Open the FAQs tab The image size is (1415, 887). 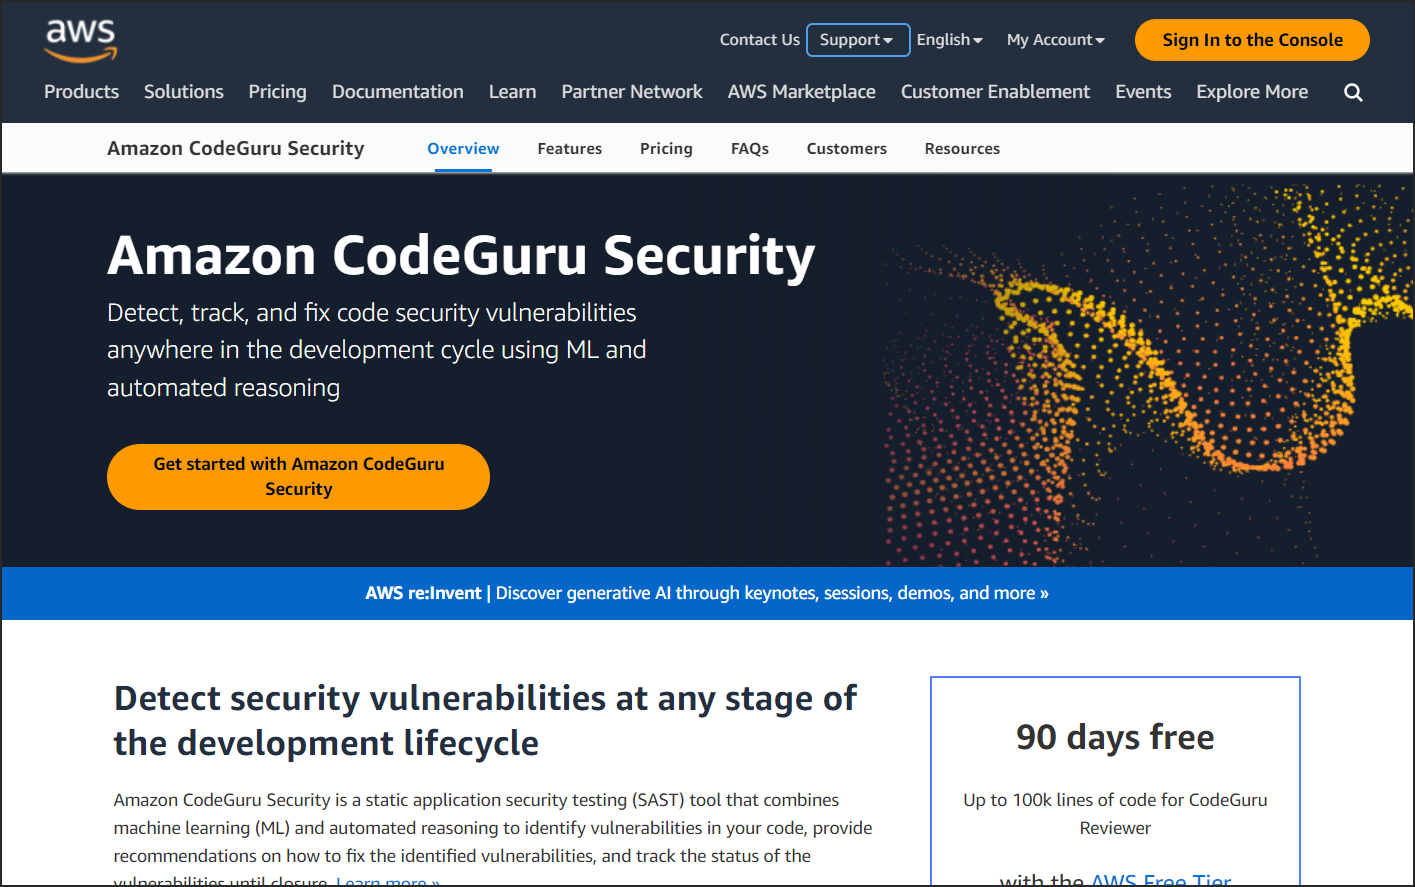750,148
